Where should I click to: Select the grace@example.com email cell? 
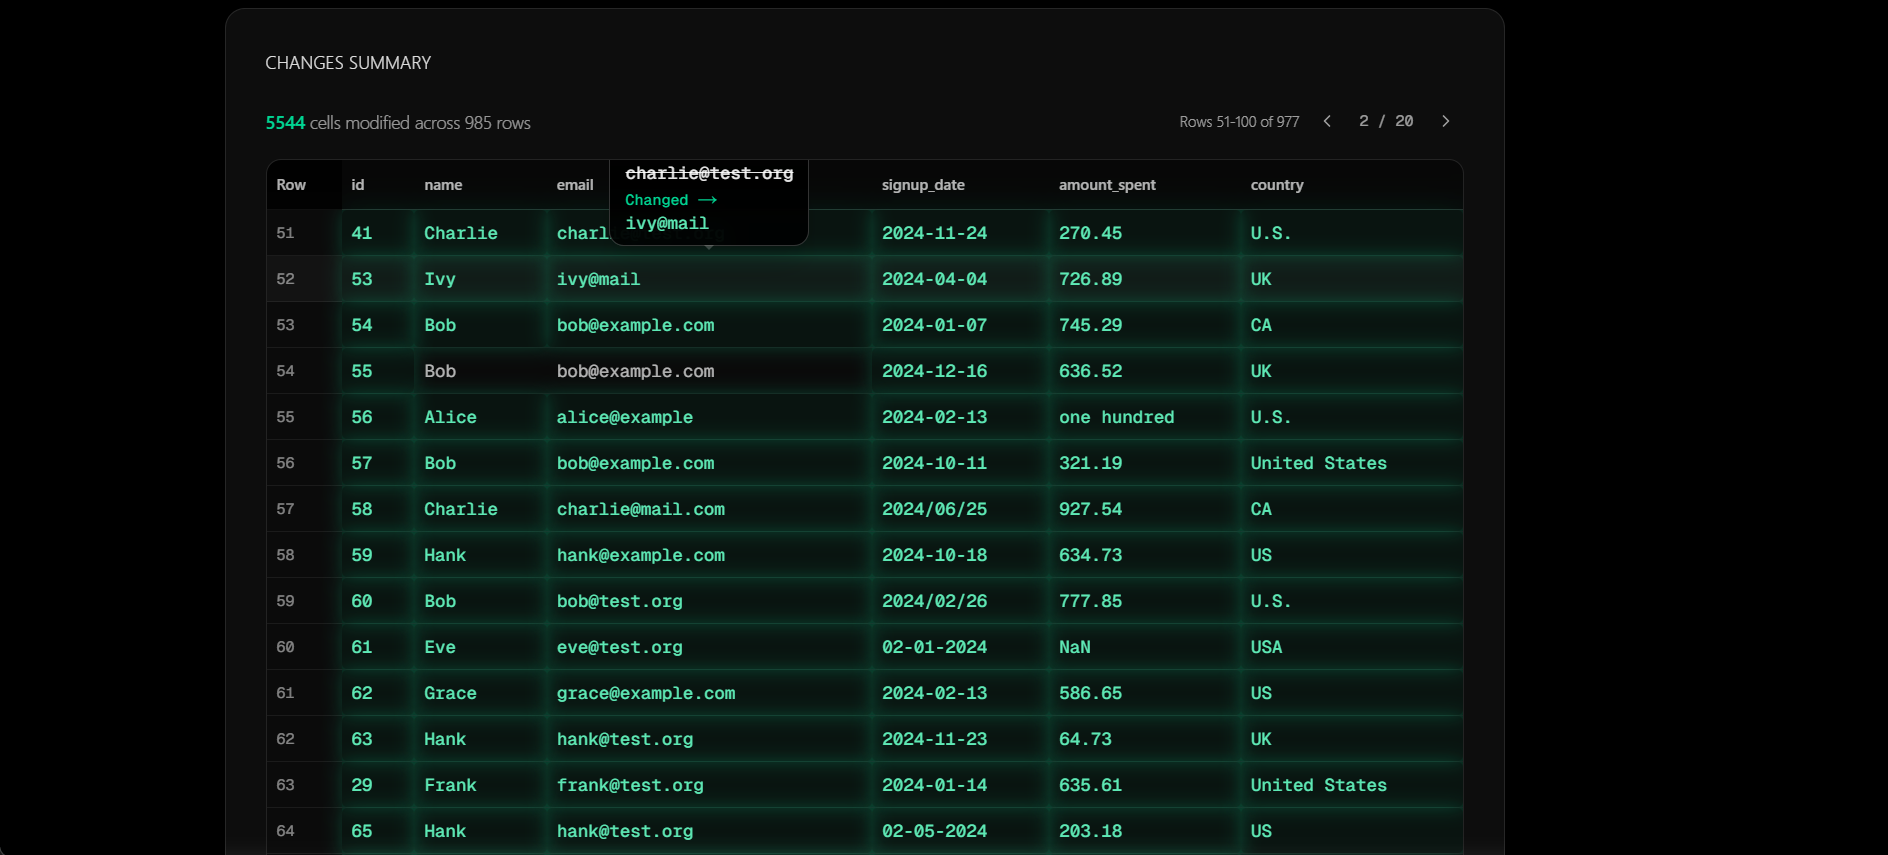pos(645,694)
